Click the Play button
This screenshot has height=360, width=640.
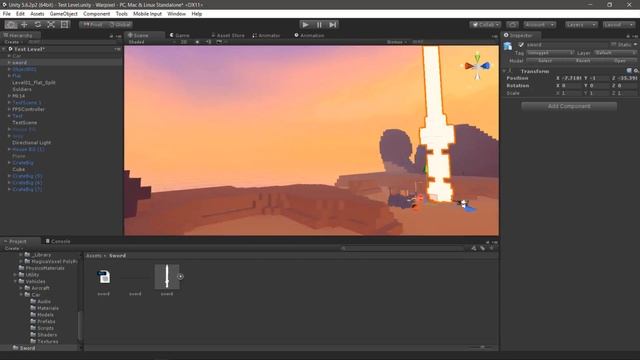(305, 24)
